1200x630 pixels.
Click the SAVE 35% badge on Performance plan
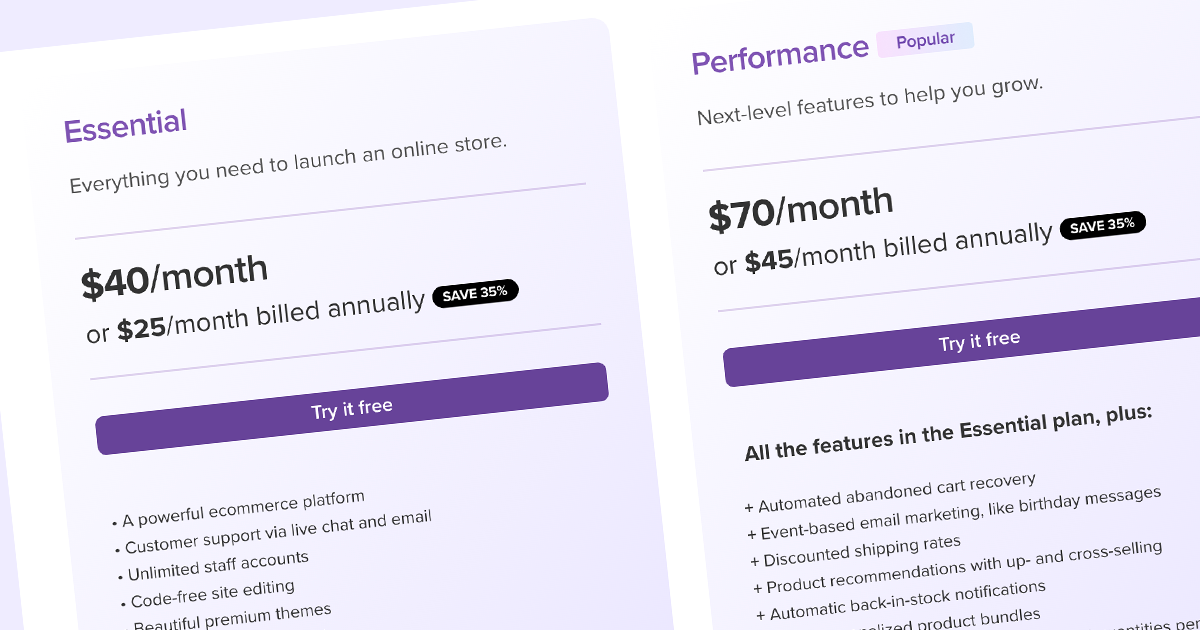click(x=1102, y=226)
